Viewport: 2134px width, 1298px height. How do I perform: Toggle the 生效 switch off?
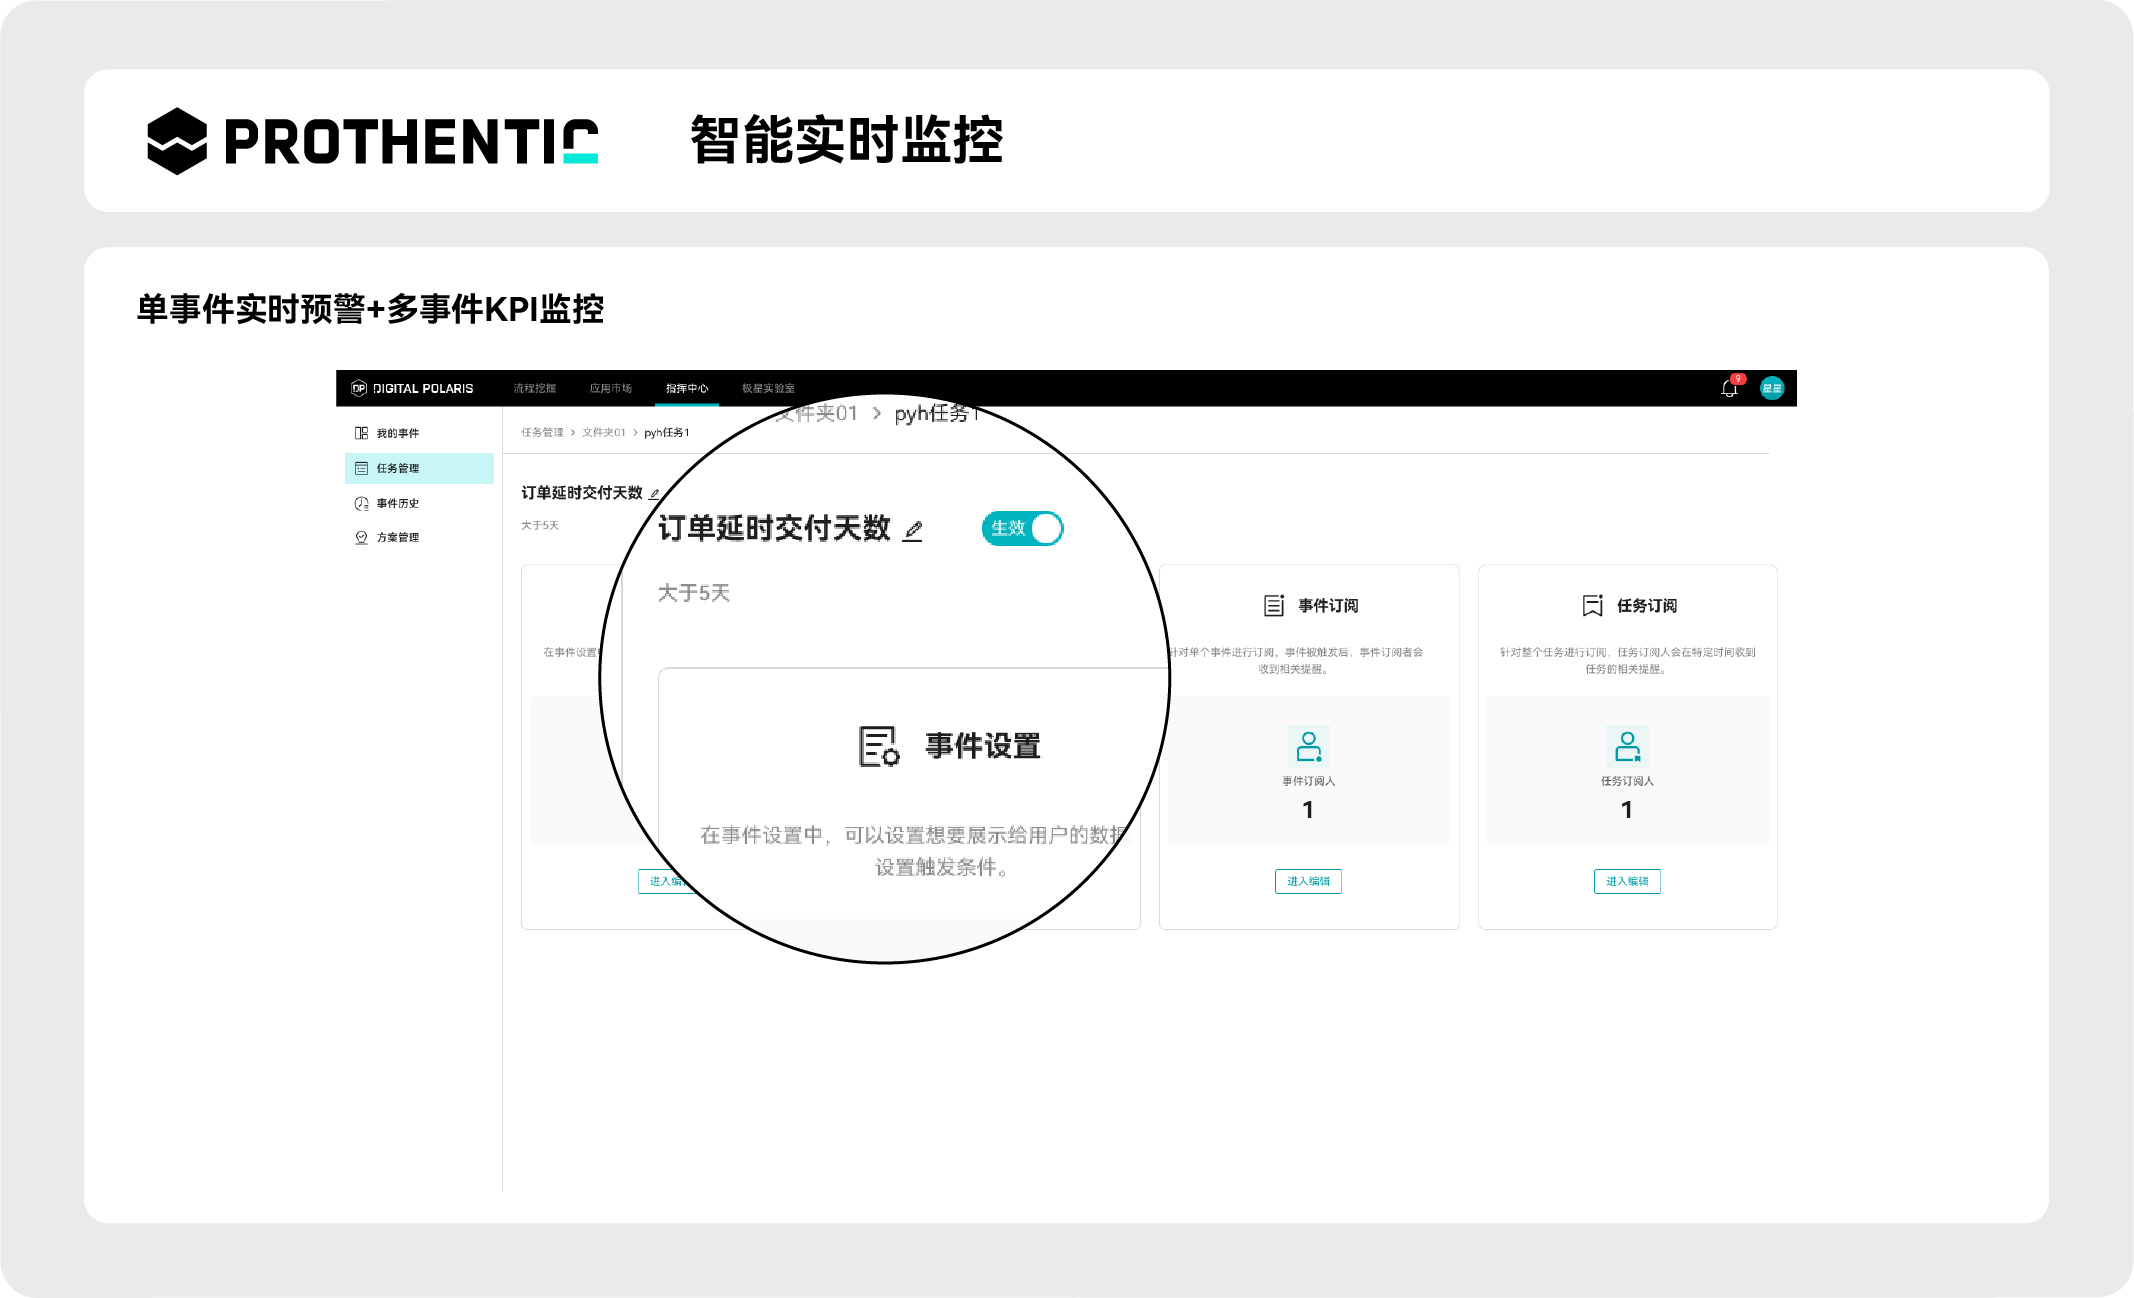tap(1022, 528)
